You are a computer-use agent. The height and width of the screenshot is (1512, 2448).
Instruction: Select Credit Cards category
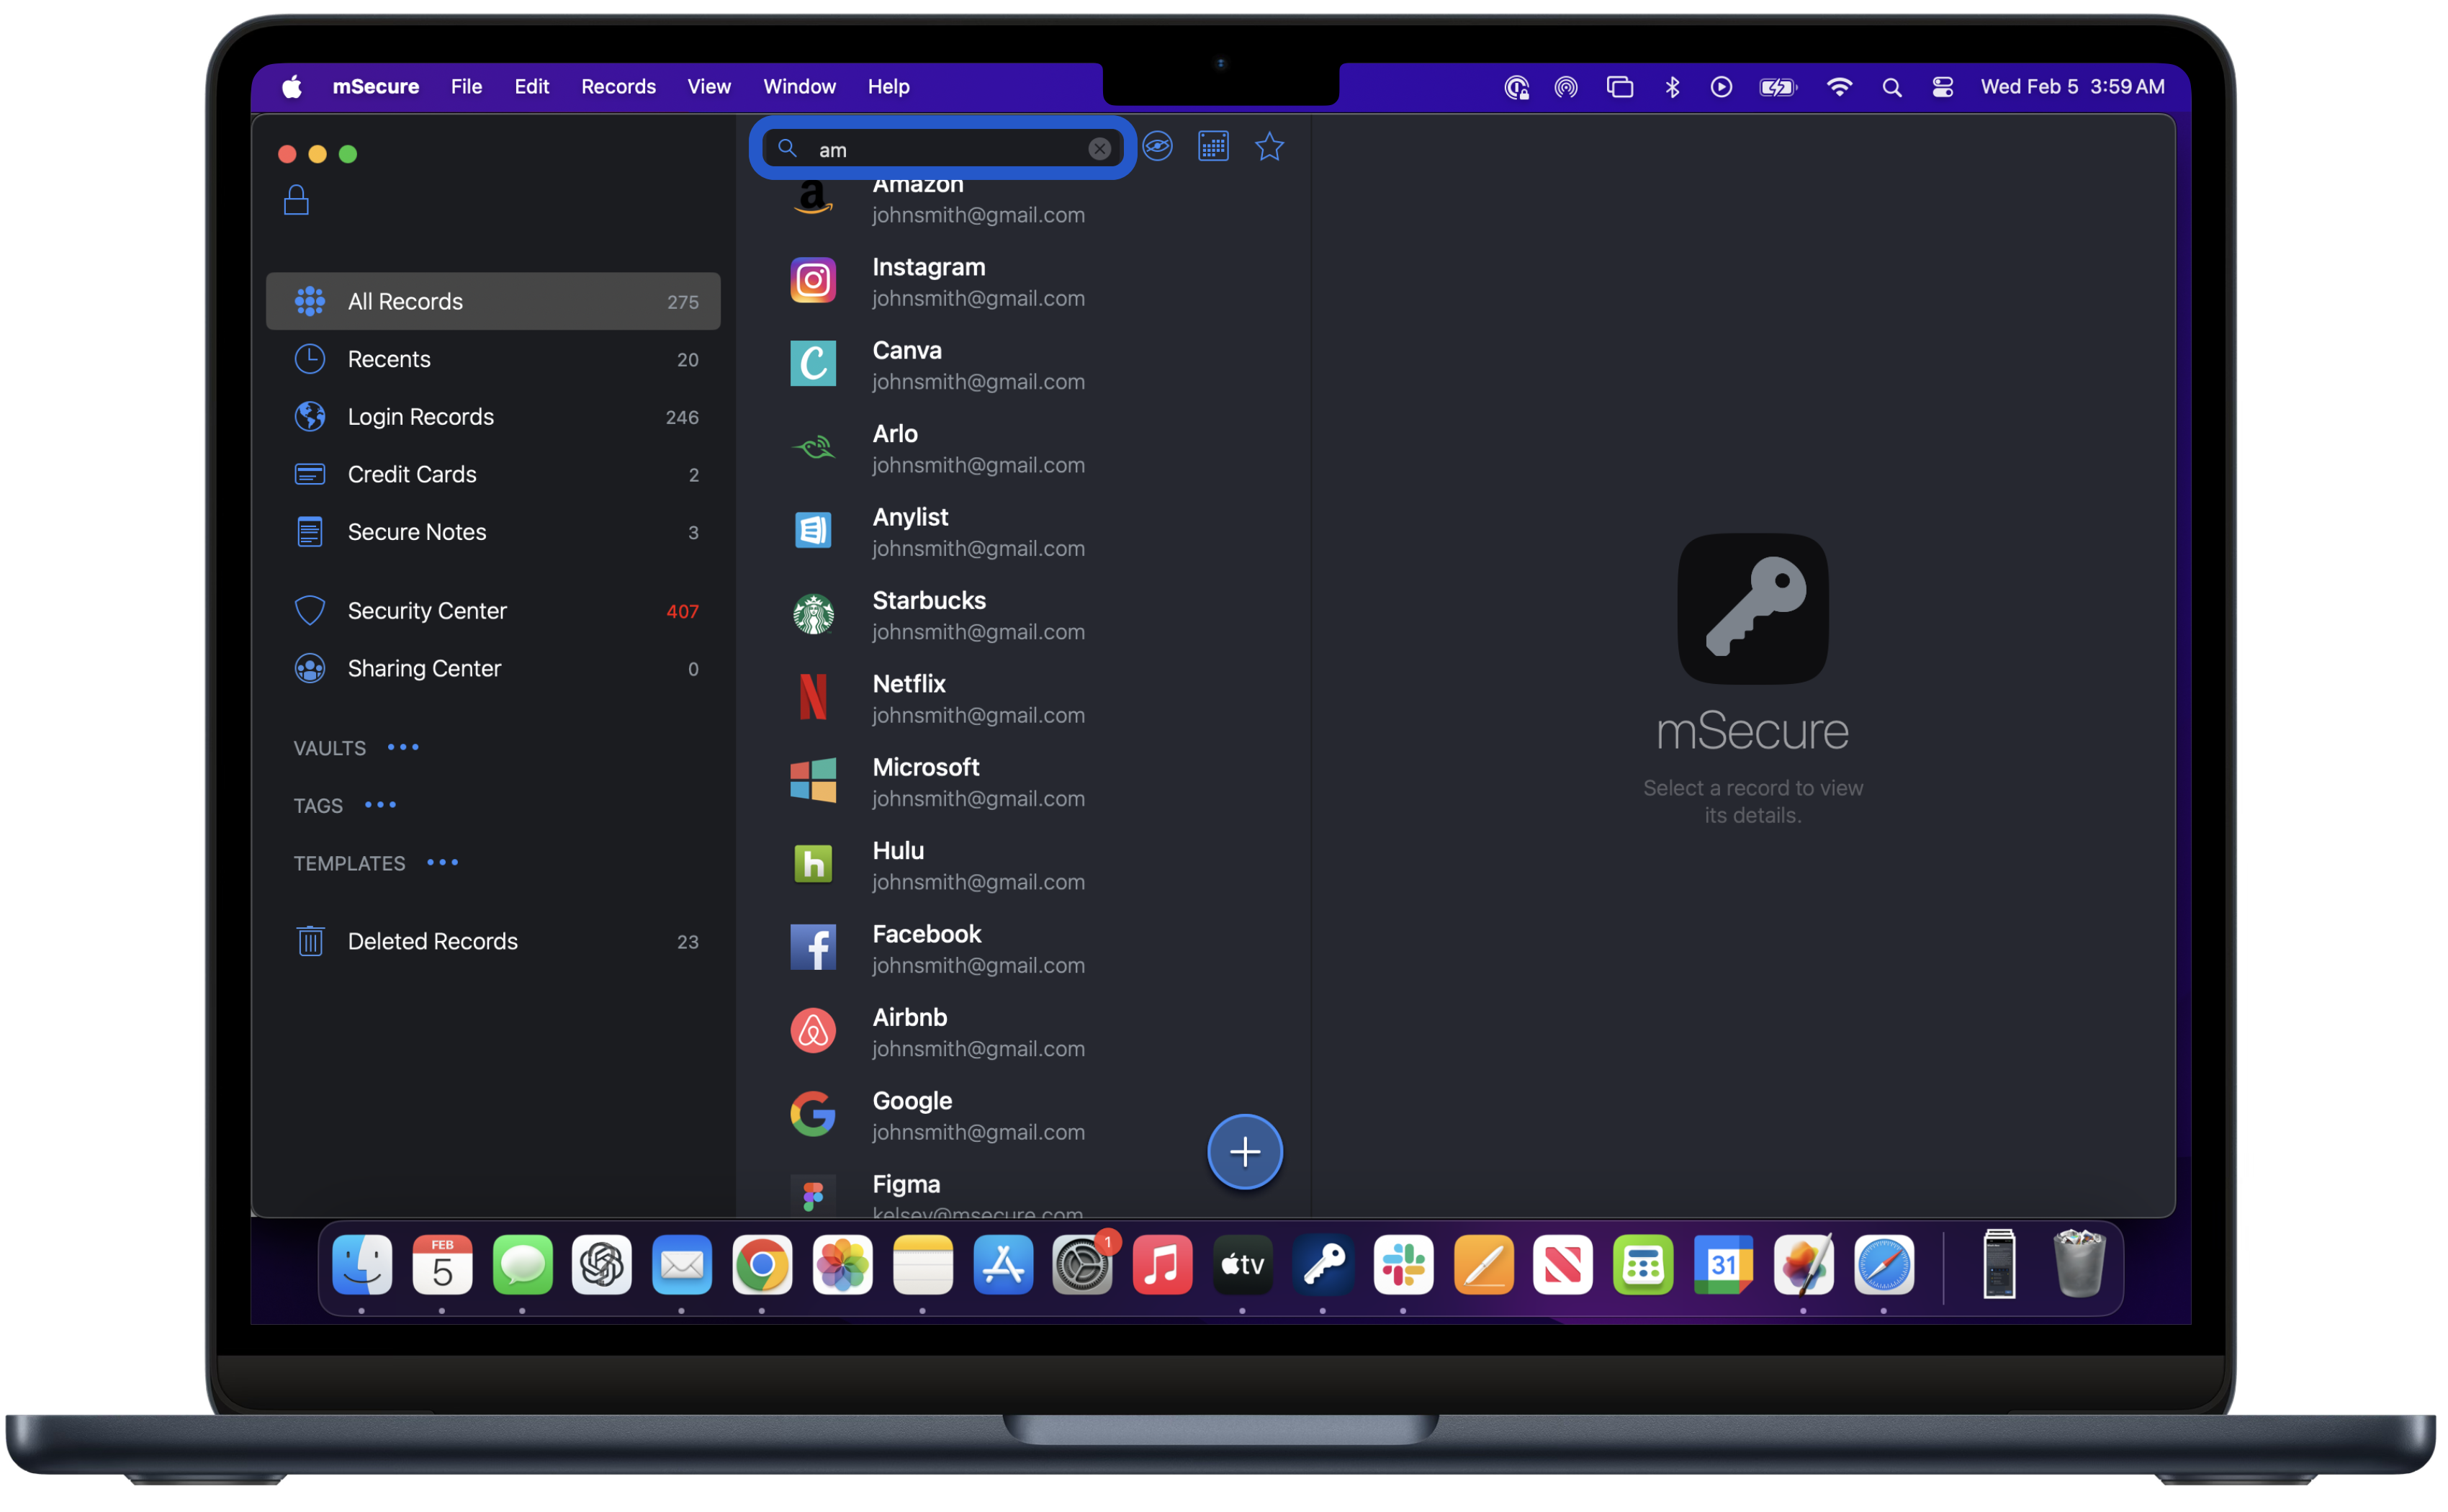pyautogui.click(x=412, y=474)
